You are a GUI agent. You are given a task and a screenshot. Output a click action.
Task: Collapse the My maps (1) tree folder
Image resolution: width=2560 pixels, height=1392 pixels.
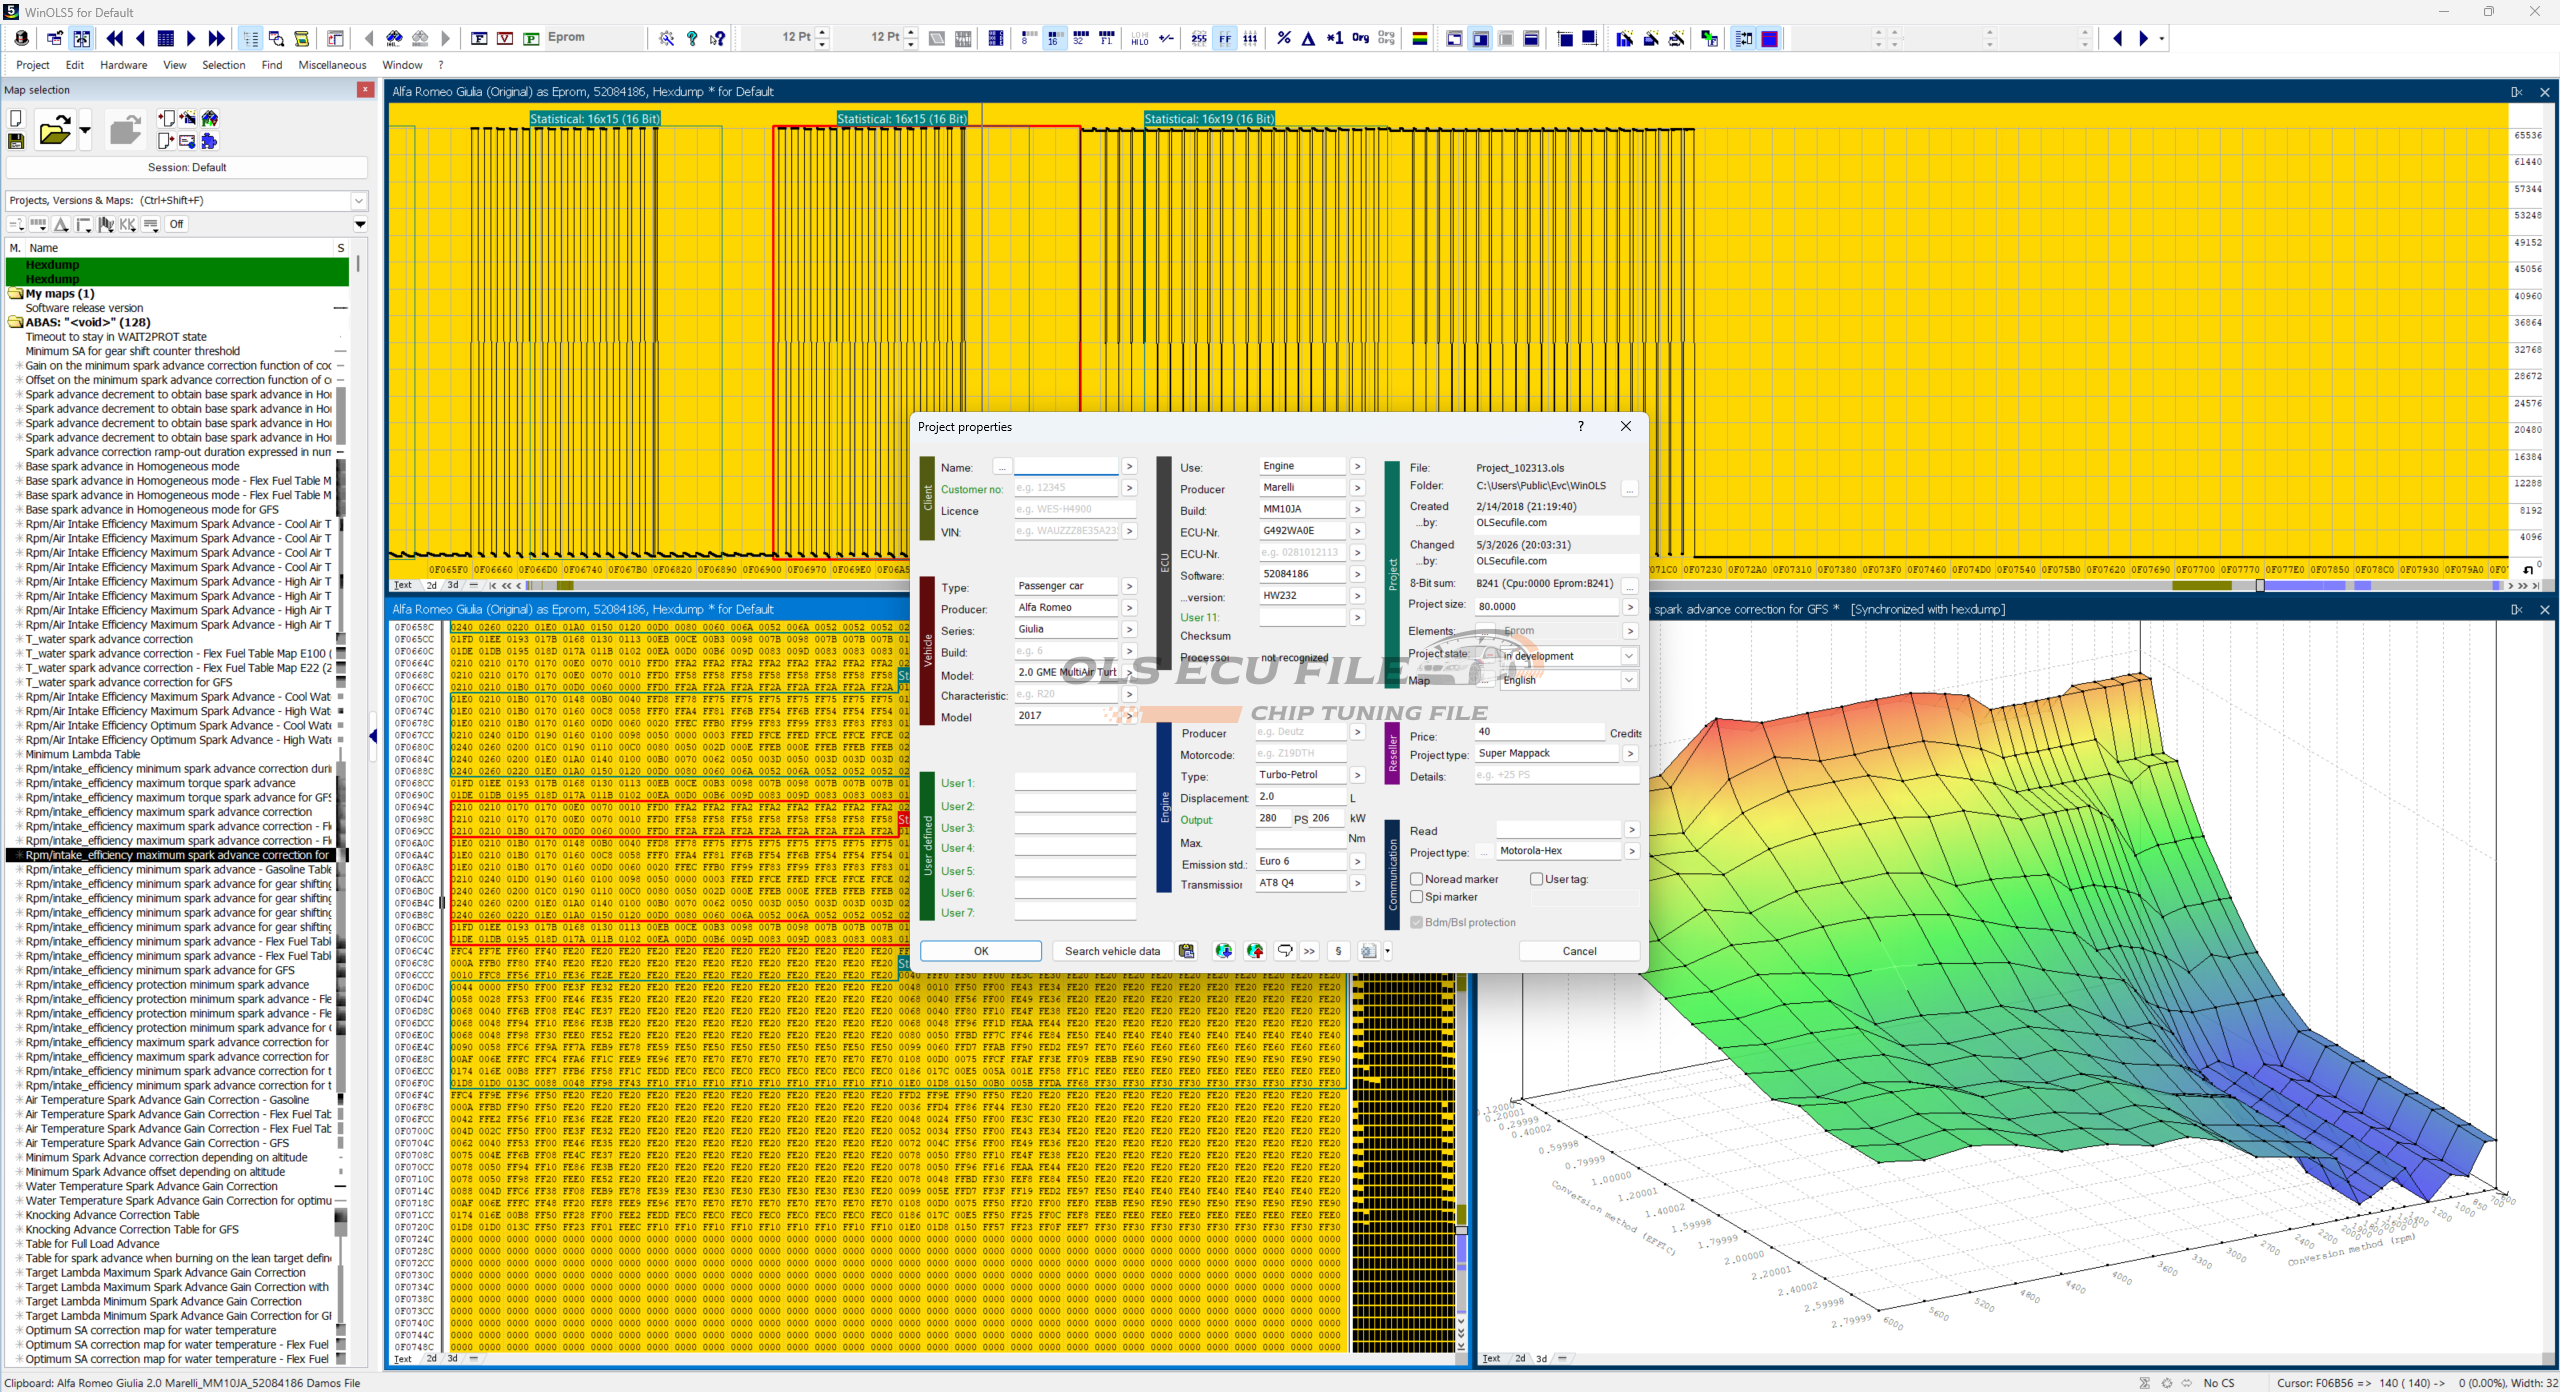pyautogui.click(x=15, y=294)
